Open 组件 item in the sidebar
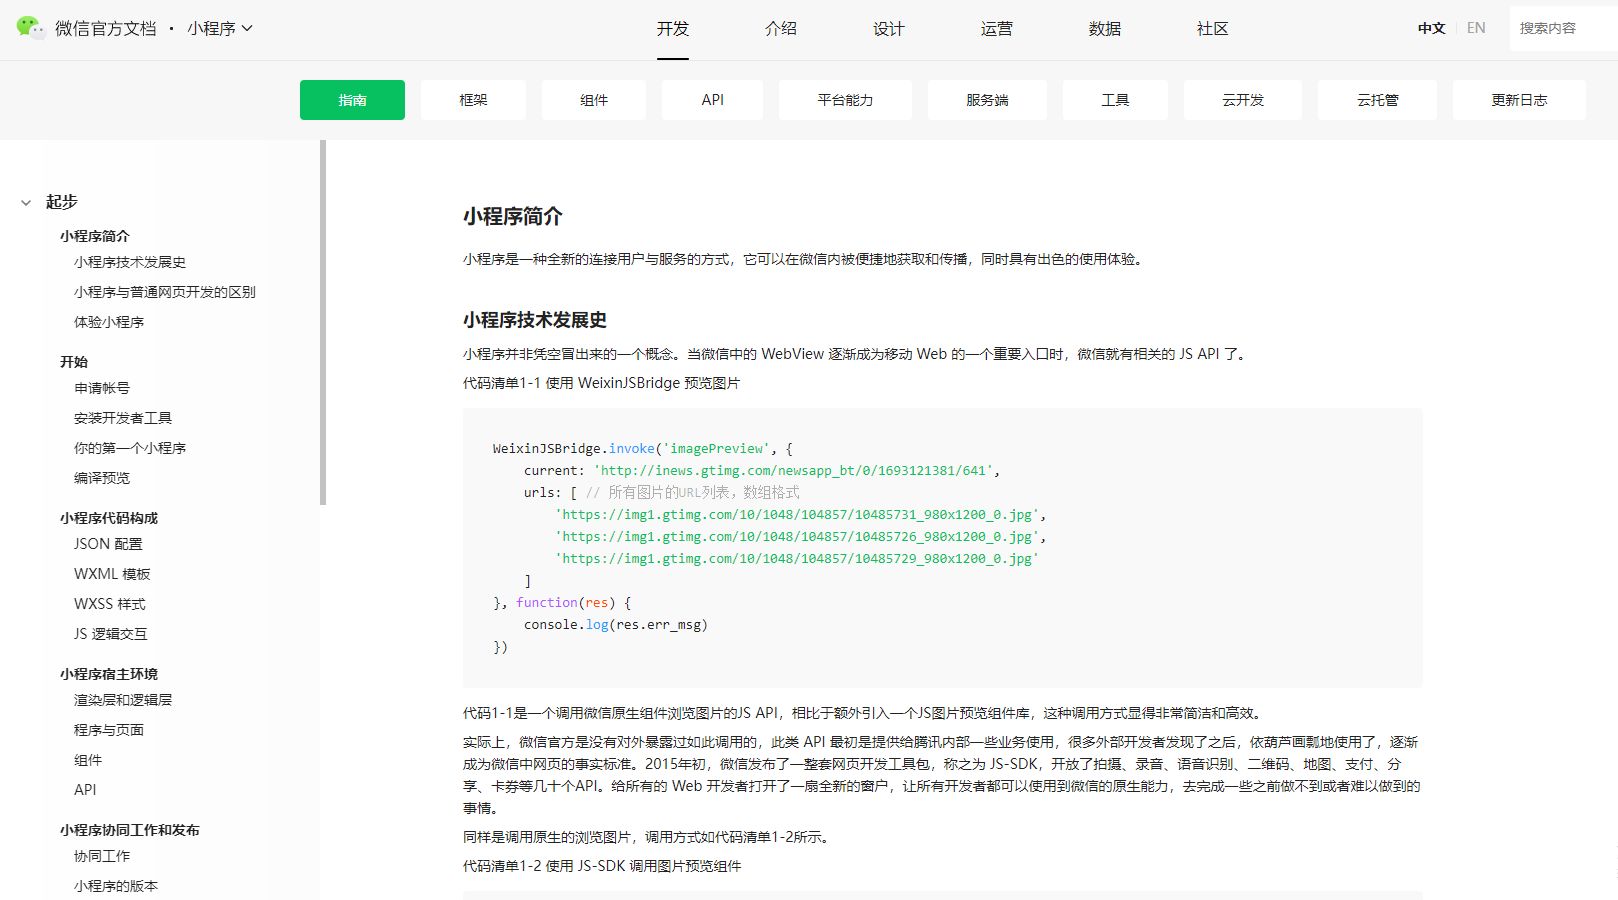Image resolution: width=1618 pixels, height=900 pixels. 88,760
